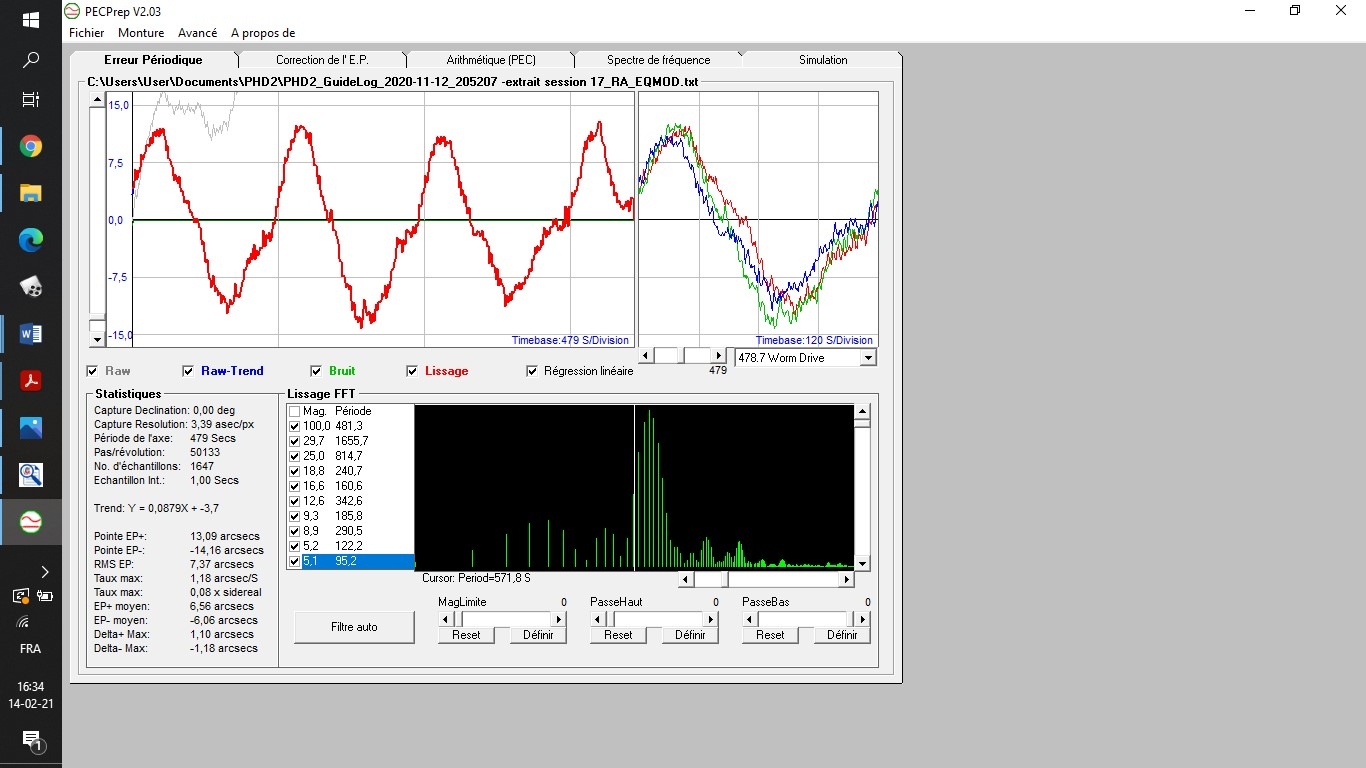Open the Wi-Fi signal tray icon
1366x768 pixels.
tap(22, 621)
